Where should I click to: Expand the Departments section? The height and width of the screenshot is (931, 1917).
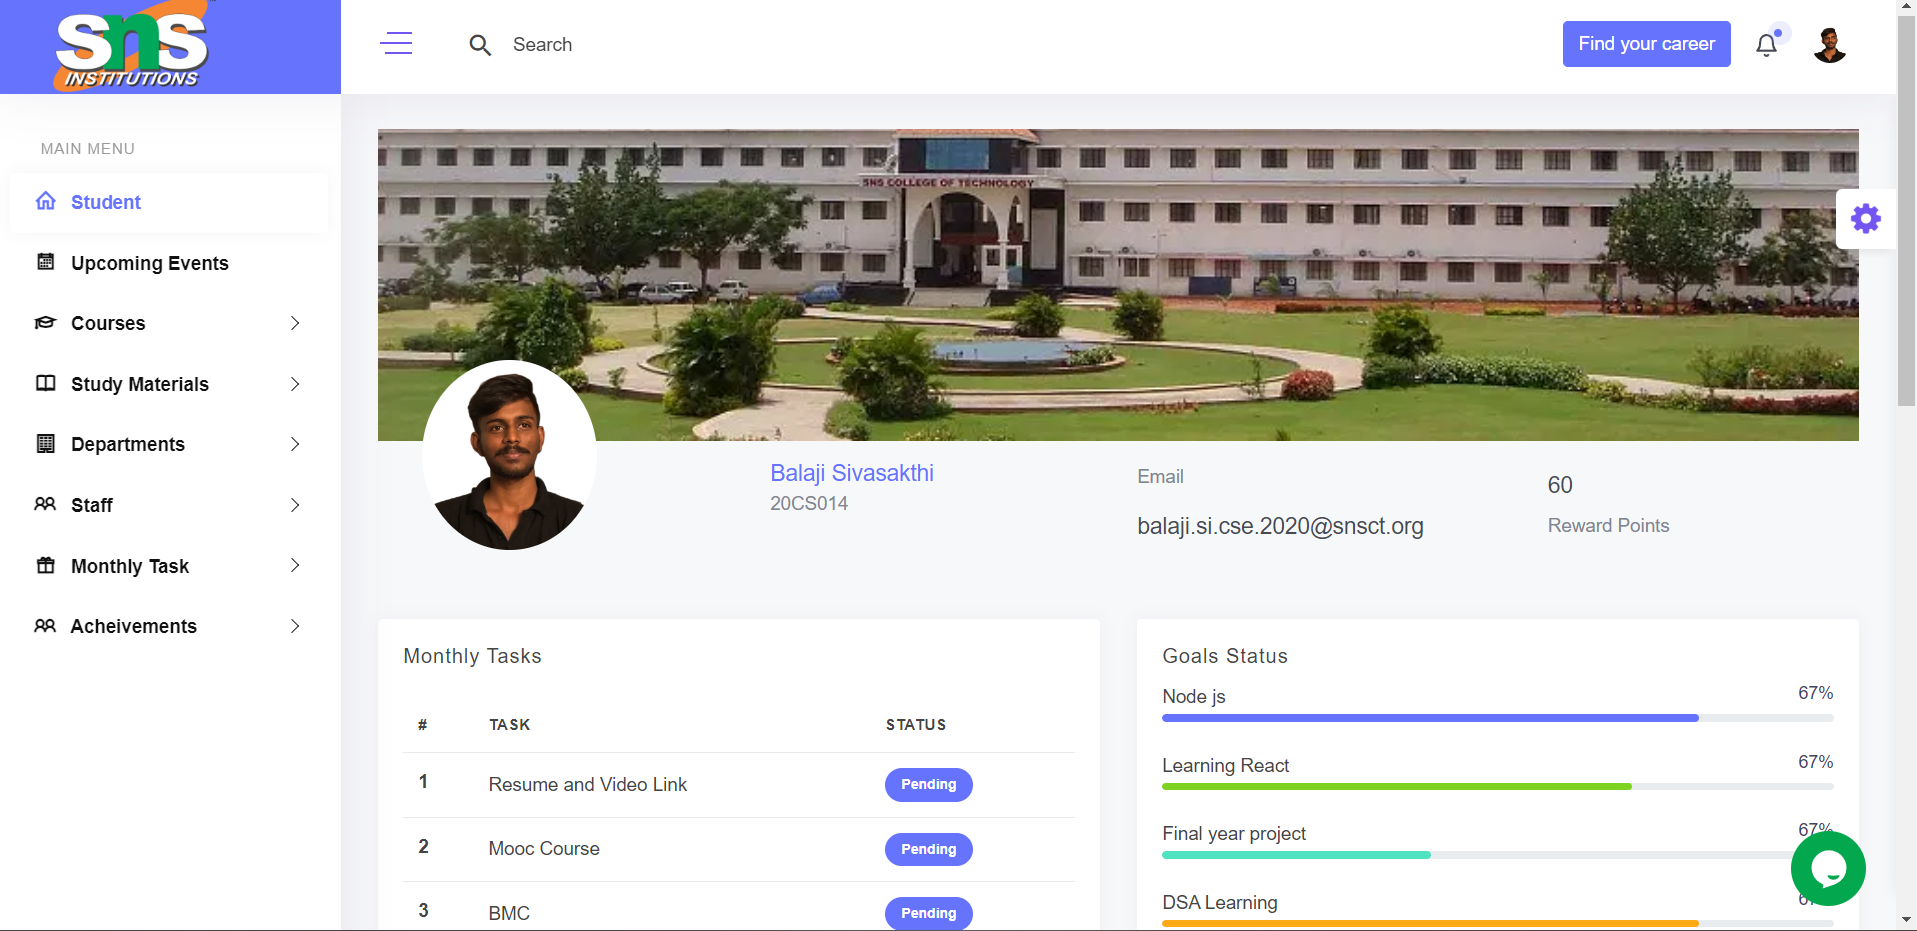point(294,444)
